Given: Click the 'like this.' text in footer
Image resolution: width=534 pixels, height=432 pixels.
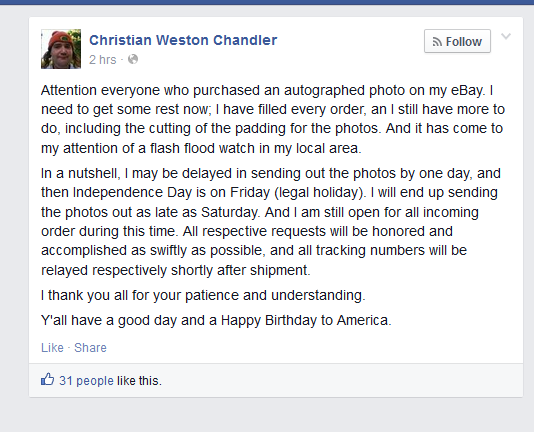Looking at the screenshot, I should [x=139, y=381].
